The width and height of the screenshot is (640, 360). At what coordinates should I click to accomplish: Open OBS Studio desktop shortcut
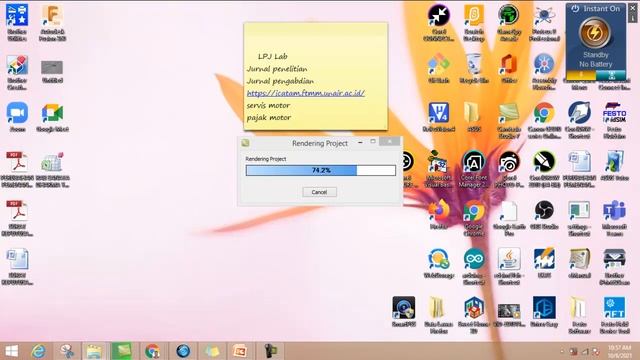(544, 214)
